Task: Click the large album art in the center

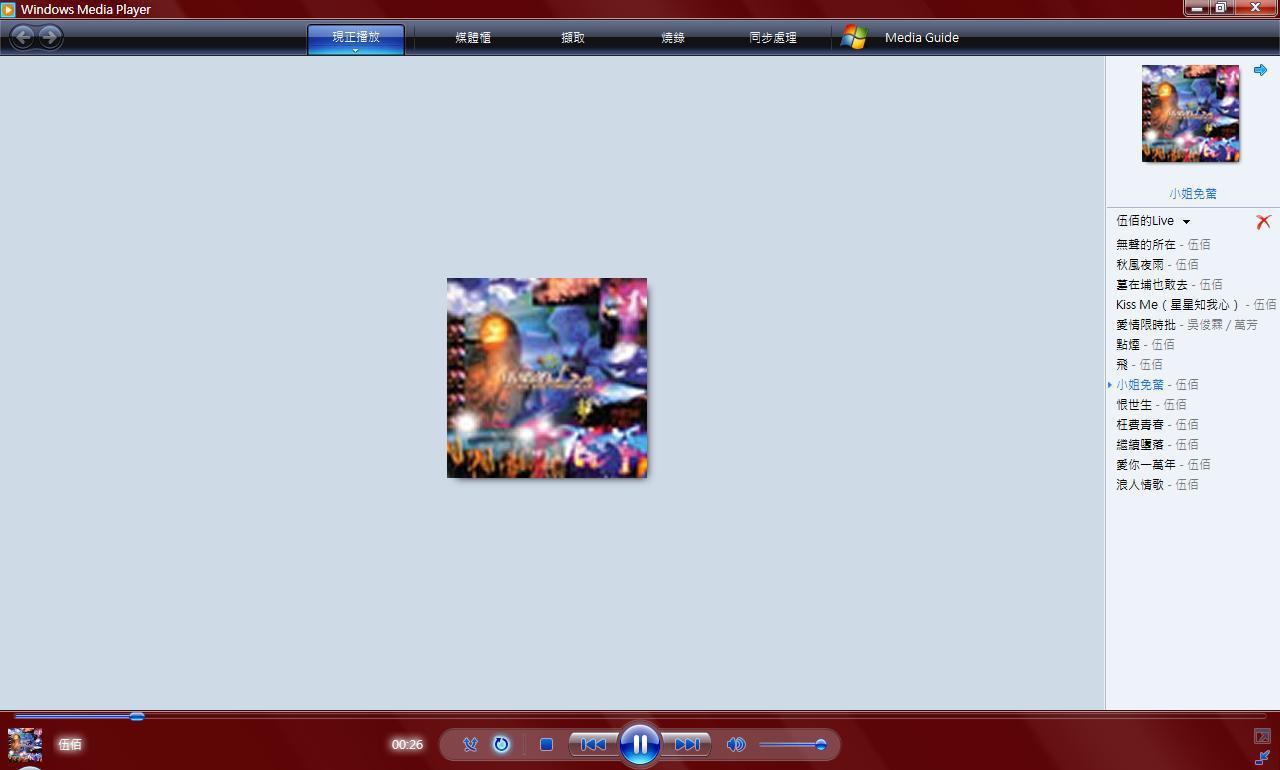Action: click(x=547, y=378)
